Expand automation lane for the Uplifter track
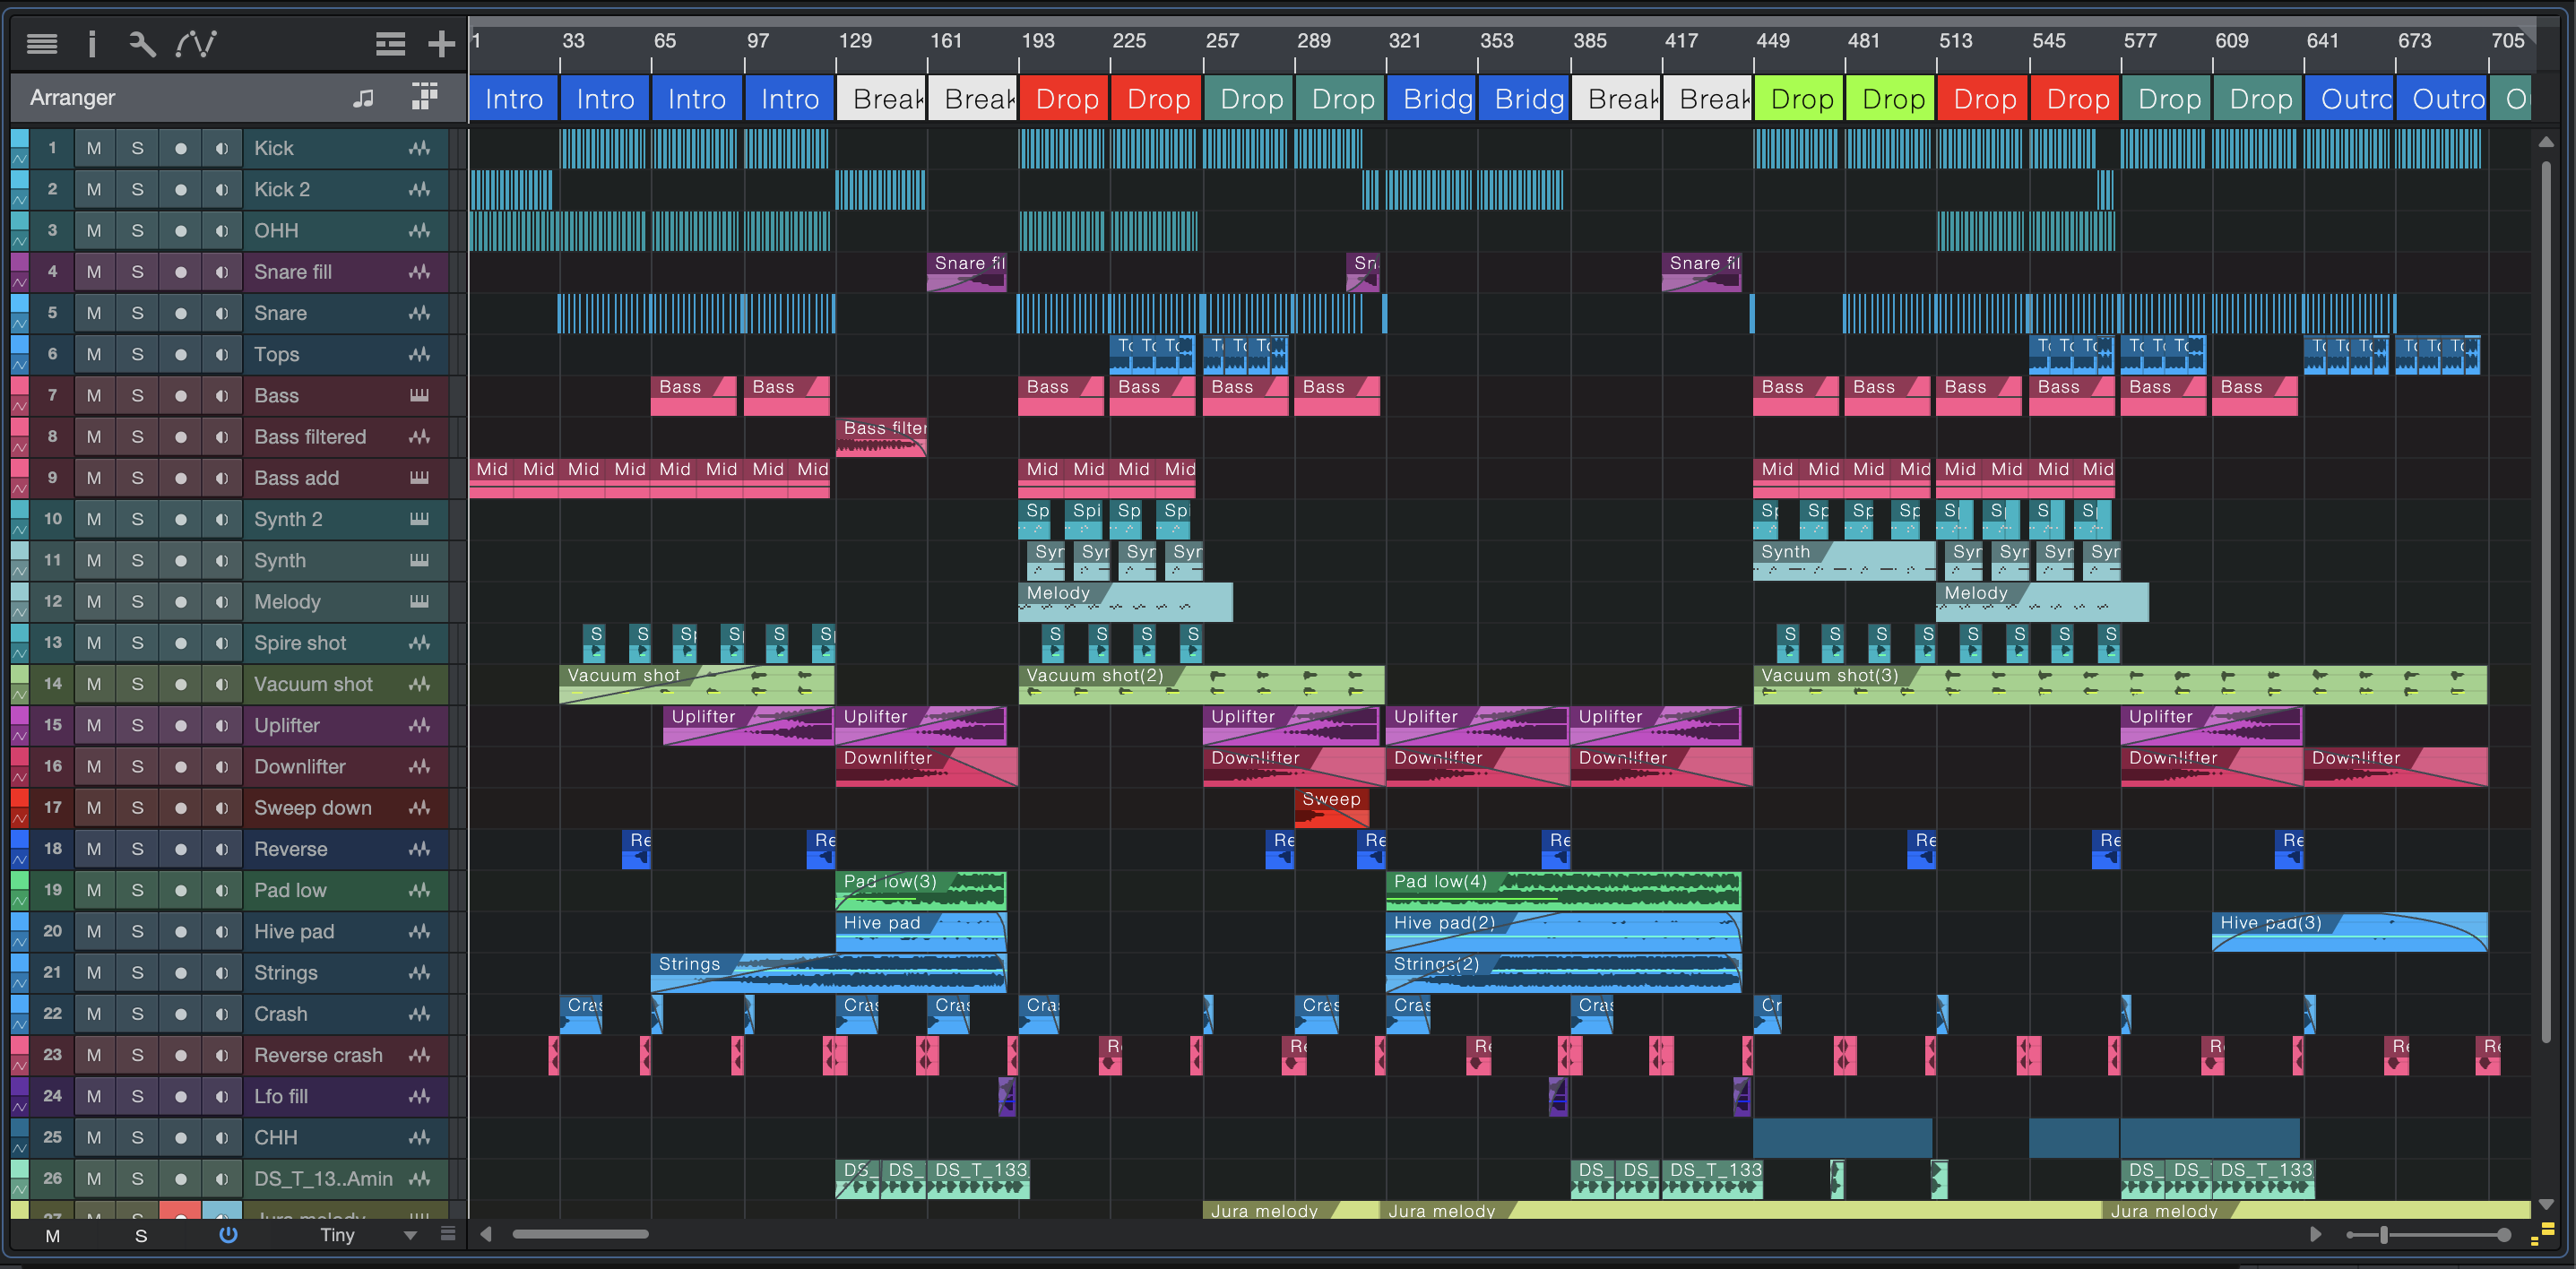 (19, 737)
